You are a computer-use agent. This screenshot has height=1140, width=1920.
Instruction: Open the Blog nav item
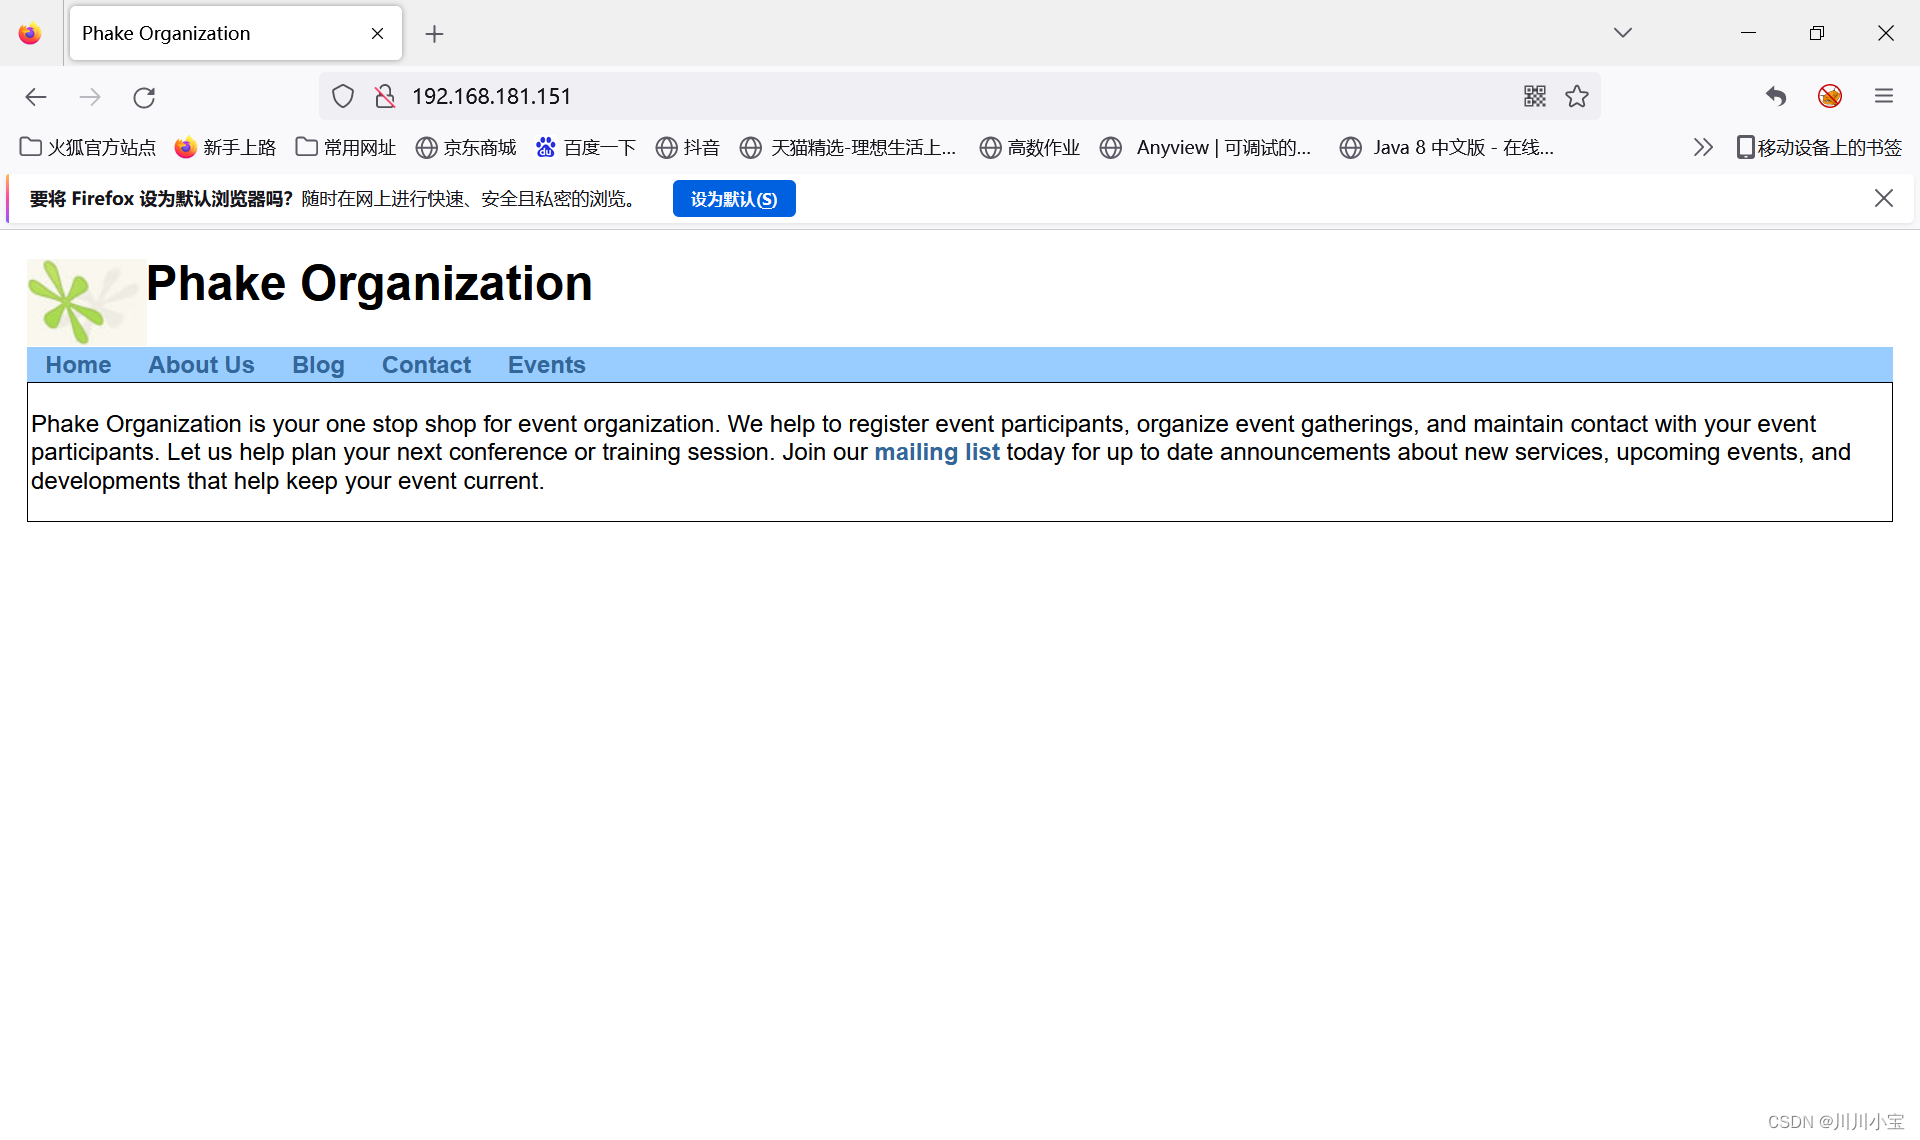point(318,365)
